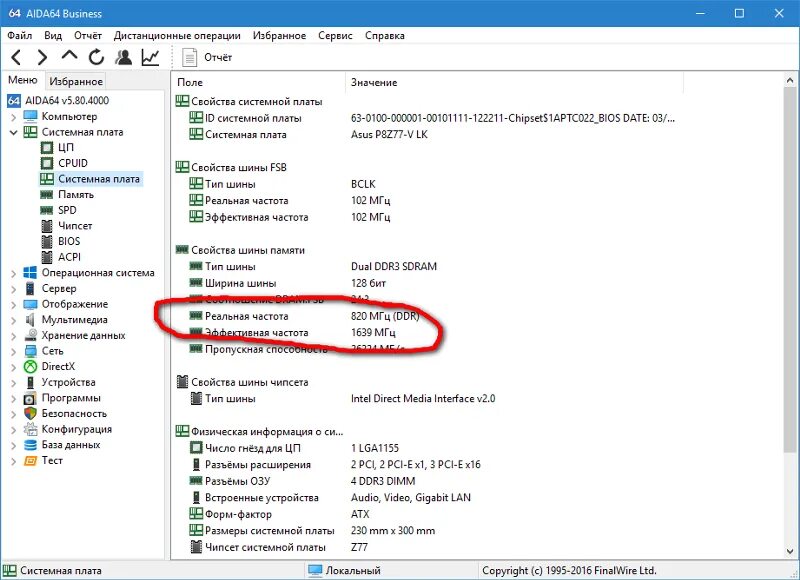The height and width of the screenshot is (580, 800).
Task: Collapse the Системная плата tree branch
Action: 13,132
